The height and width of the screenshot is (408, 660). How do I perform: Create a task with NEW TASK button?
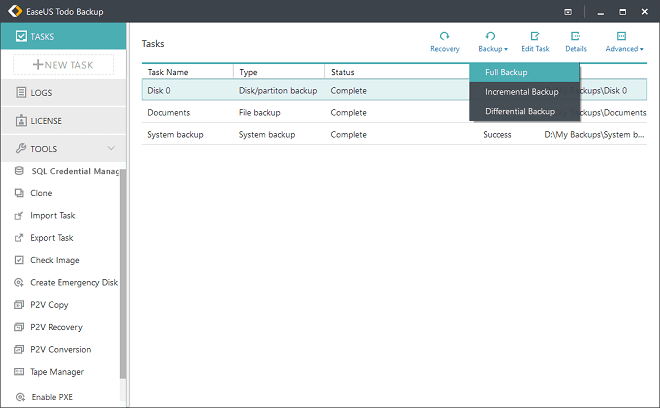pos(64,65)
